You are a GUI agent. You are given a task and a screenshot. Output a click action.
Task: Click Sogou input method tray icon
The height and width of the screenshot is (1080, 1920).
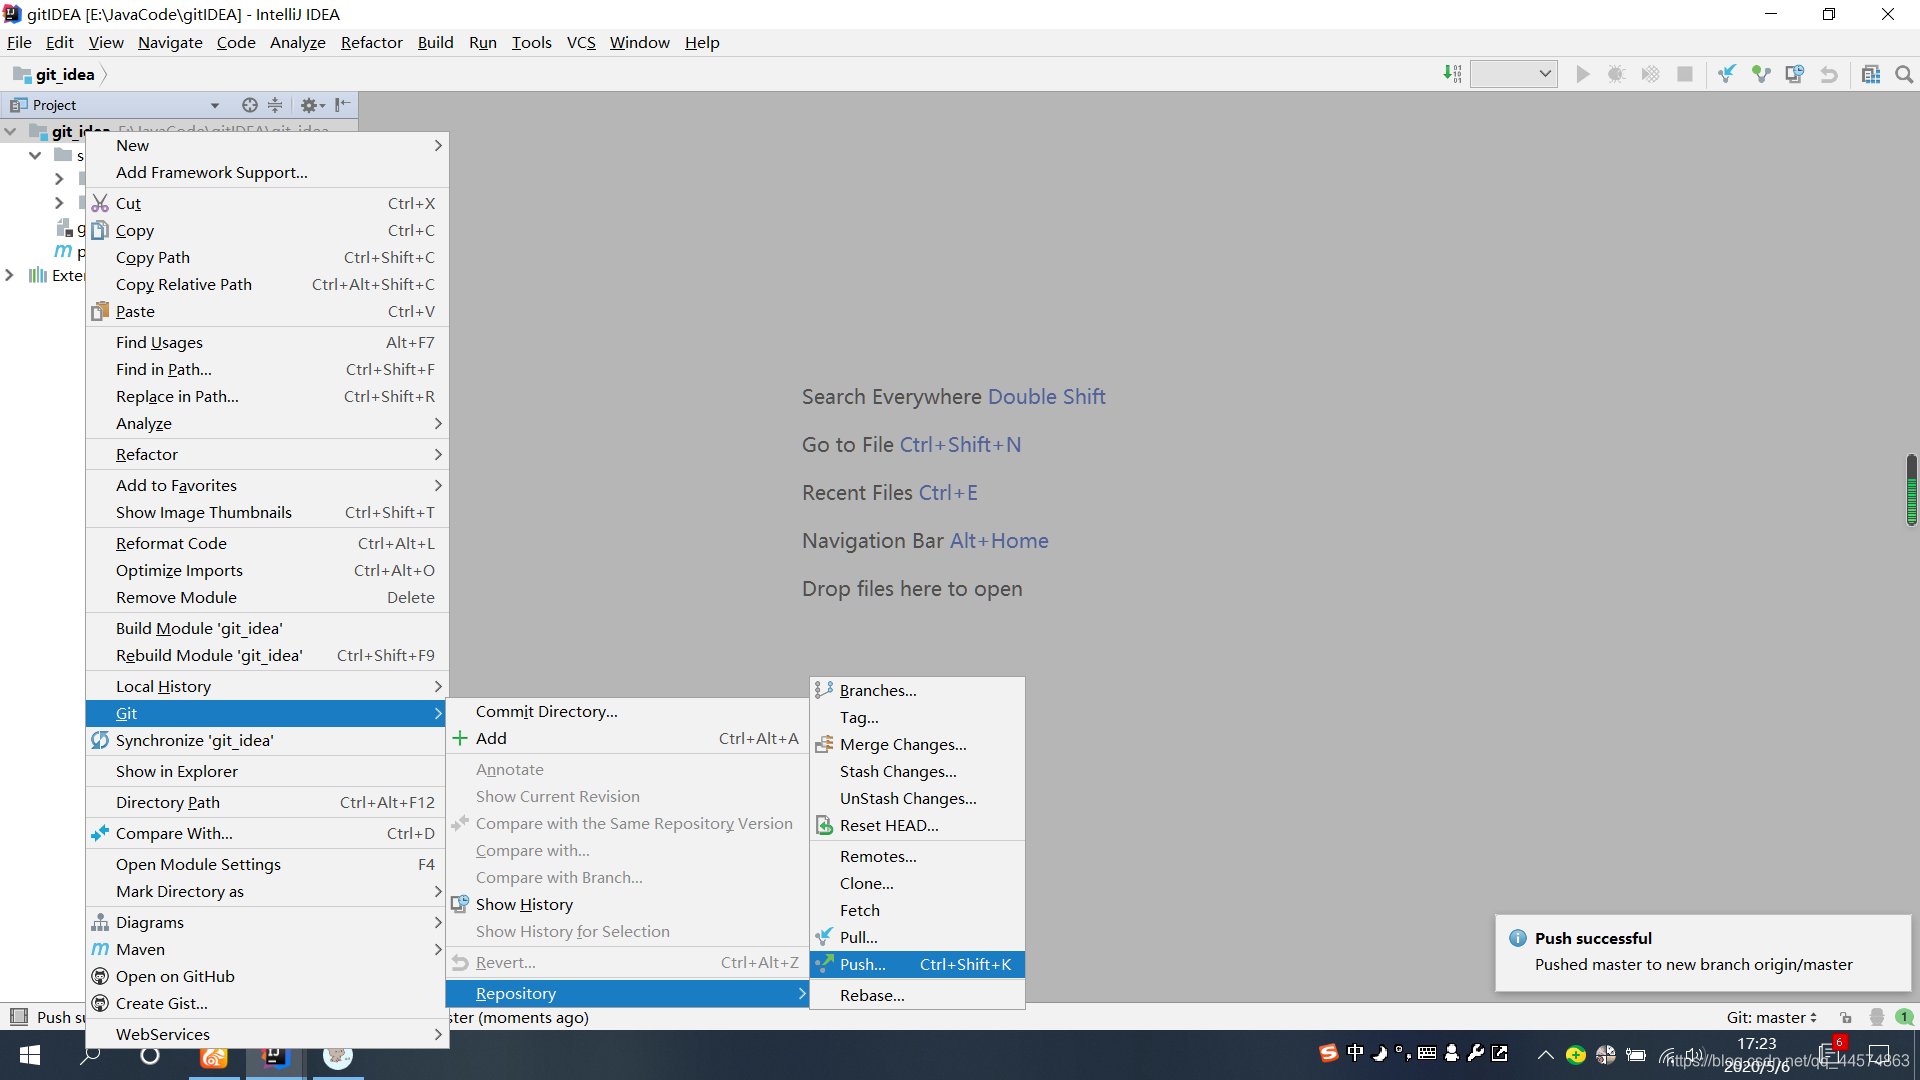(x=1328, y=1053)
